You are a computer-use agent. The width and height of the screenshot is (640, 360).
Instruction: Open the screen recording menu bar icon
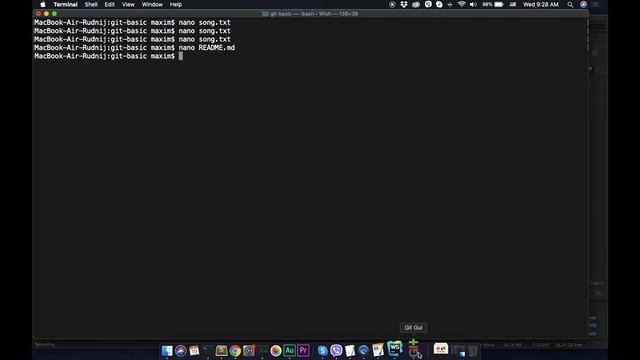tap(392, 4)
